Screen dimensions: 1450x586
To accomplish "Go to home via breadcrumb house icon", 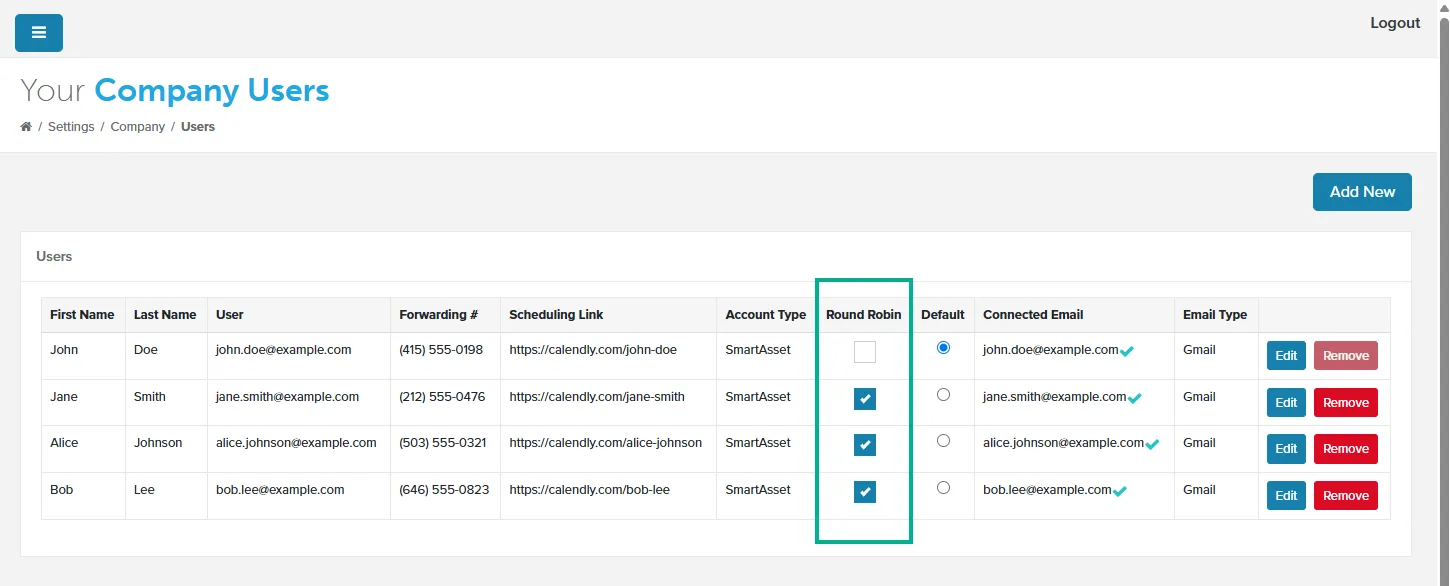I will pyautogui.click(x=26, y=127).
